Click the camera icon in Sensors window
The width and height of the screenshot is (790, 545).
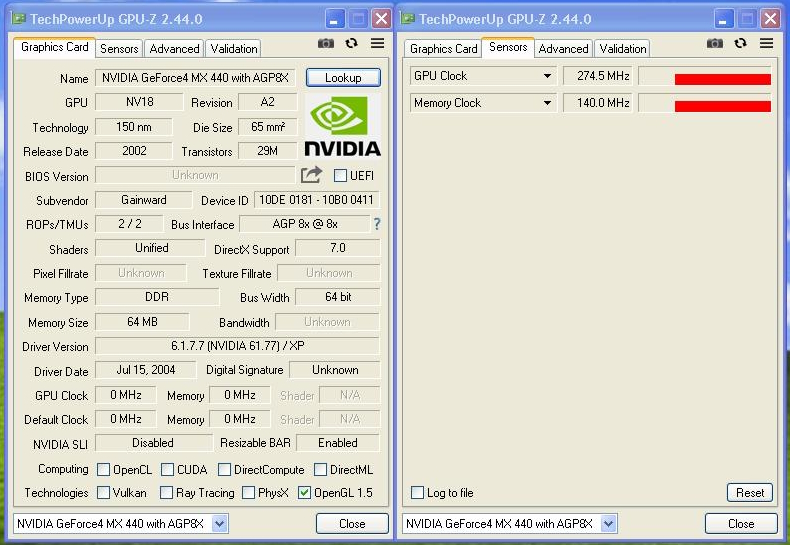715,44
